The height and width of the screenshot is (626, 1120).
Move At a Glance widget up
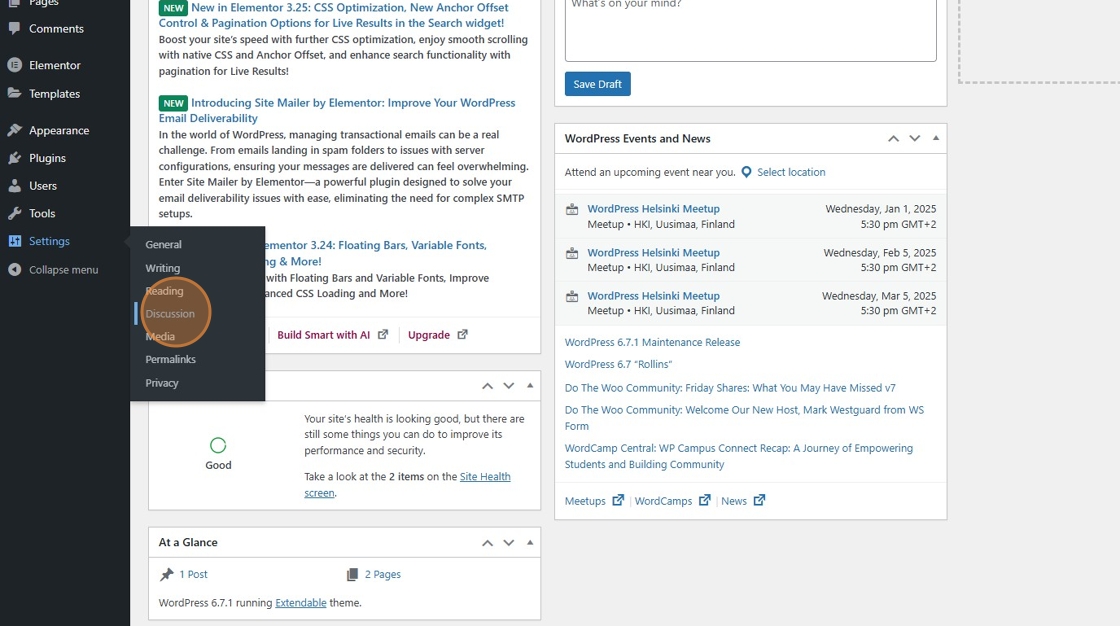[487, 543]
